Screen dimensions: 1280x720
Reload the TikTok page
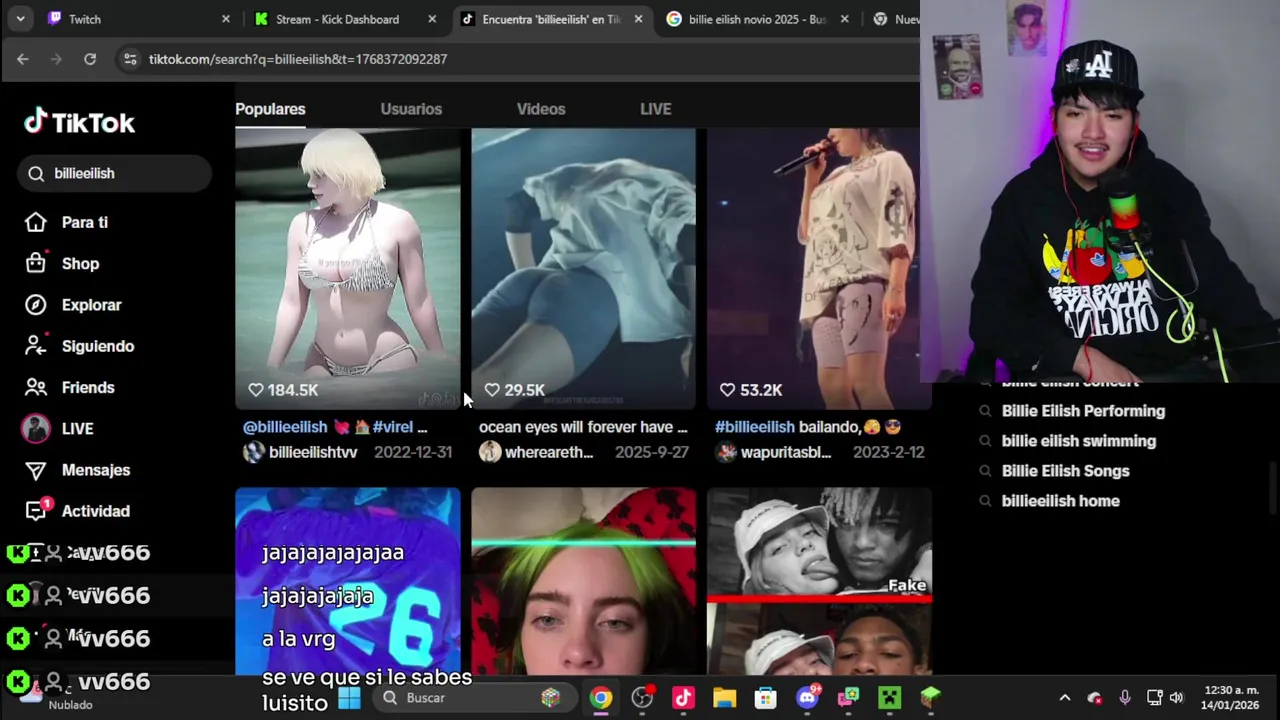(90, 59)
